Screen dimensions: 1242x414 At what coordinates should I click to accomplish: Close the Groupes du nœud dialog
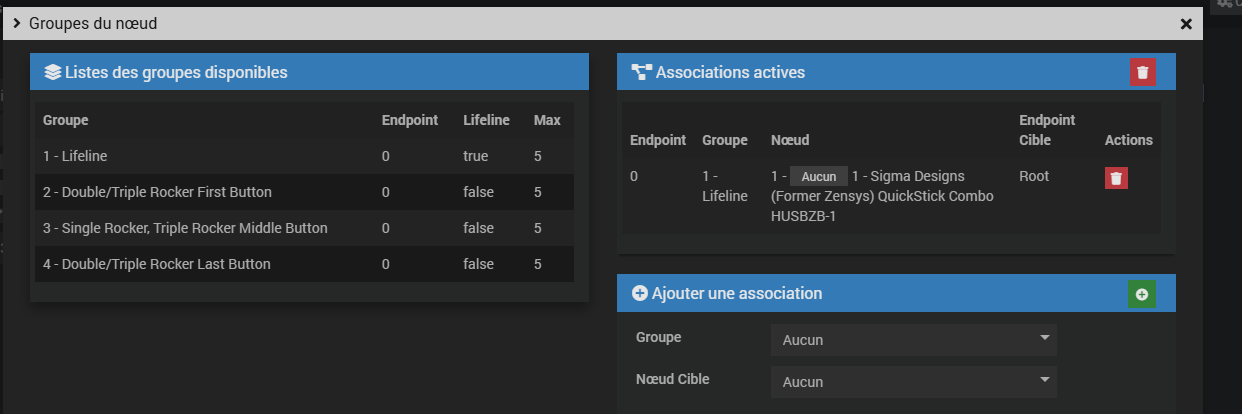pyautogui.click(x=1186, y=23)
